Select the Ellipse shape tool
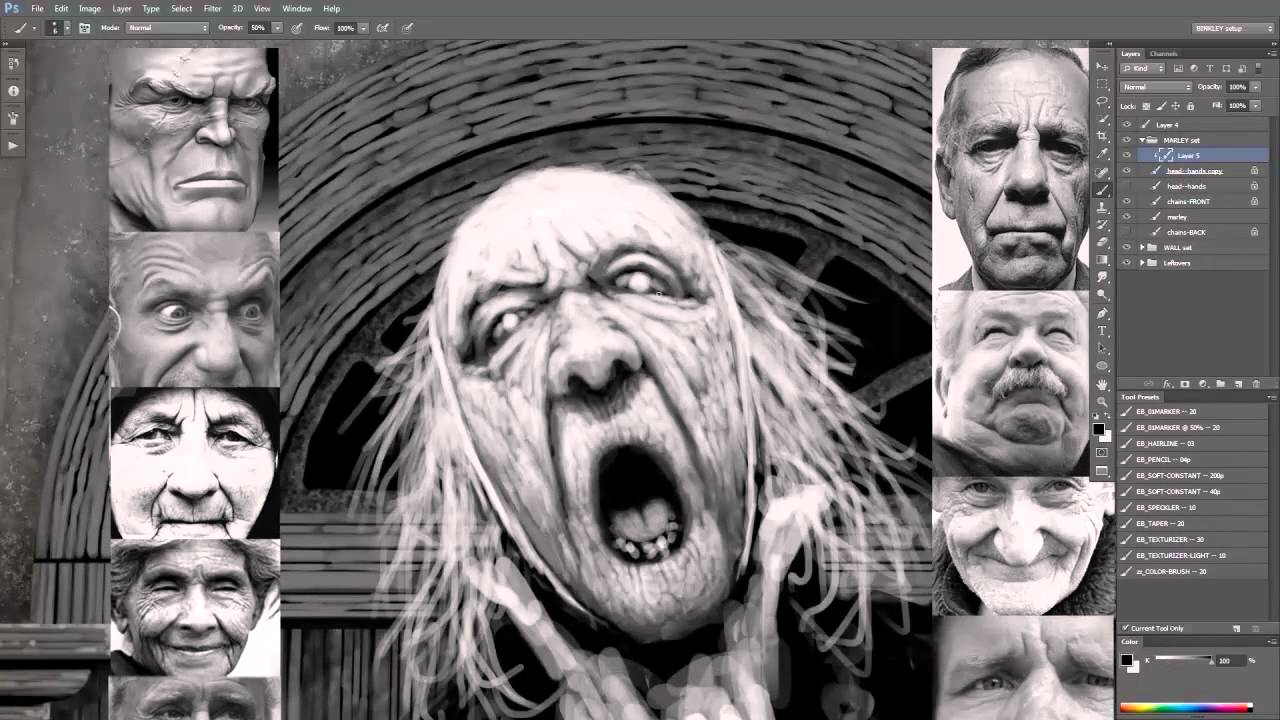The width and height of the screenshot is (1280, 720). pos(1102,366)
